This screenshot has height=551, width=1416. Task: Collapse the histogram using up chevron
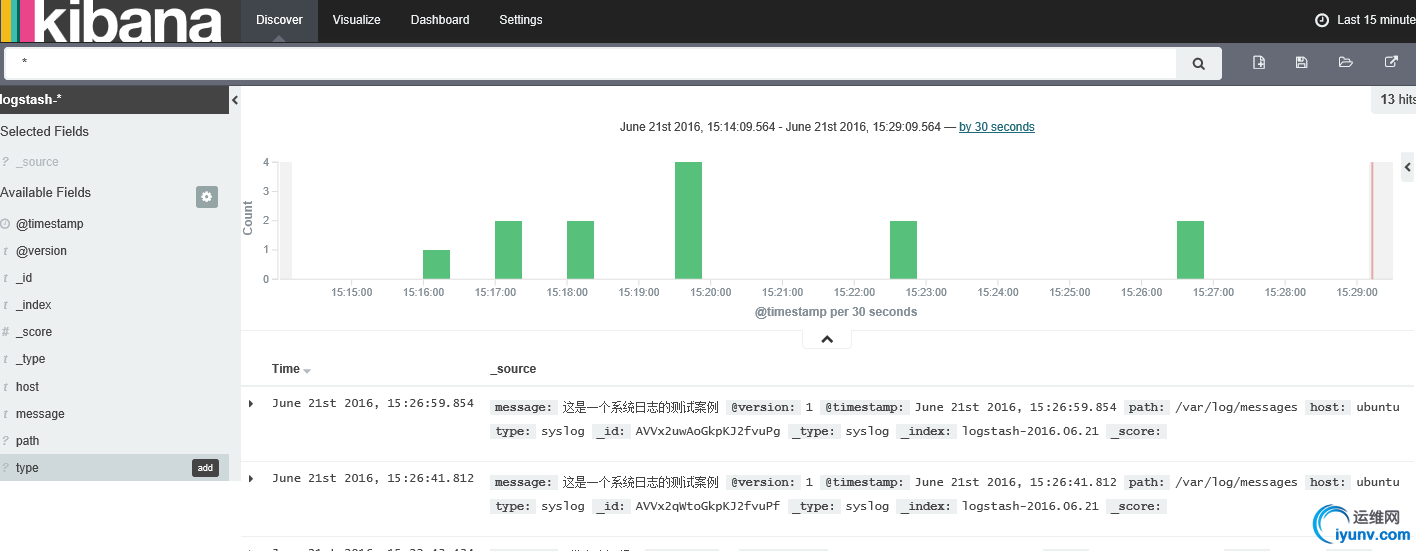click(827, 339)
